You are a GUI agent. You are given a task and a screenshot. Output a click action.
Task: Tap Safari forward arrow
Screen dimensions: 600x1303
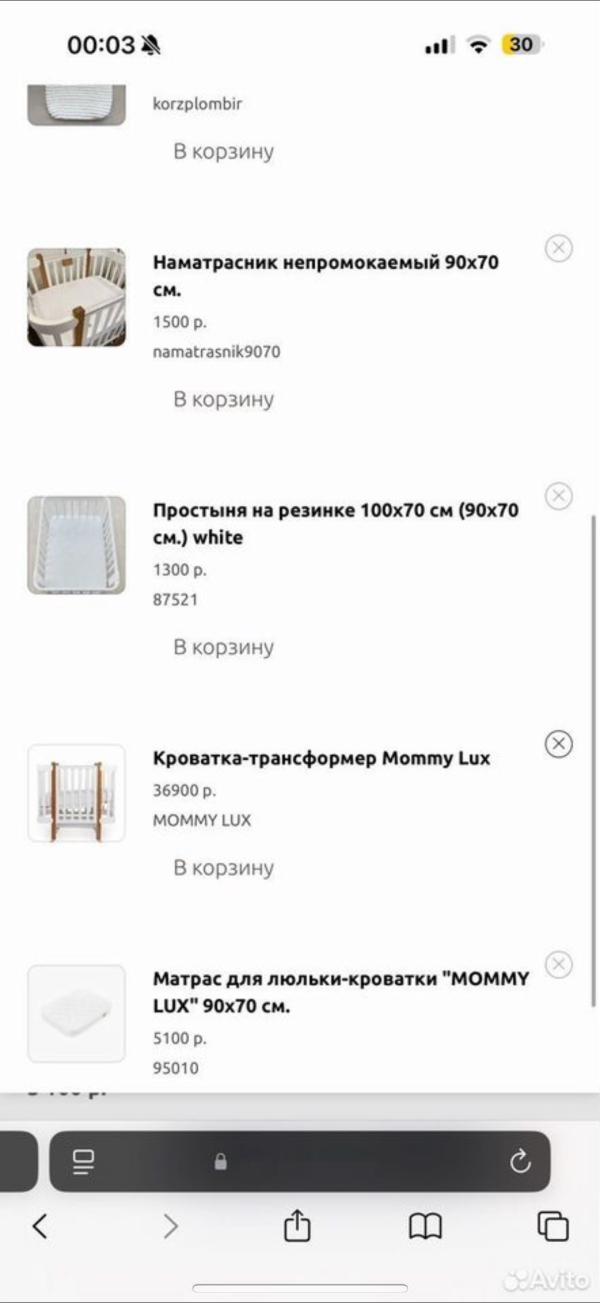[x=170, y=1226]
